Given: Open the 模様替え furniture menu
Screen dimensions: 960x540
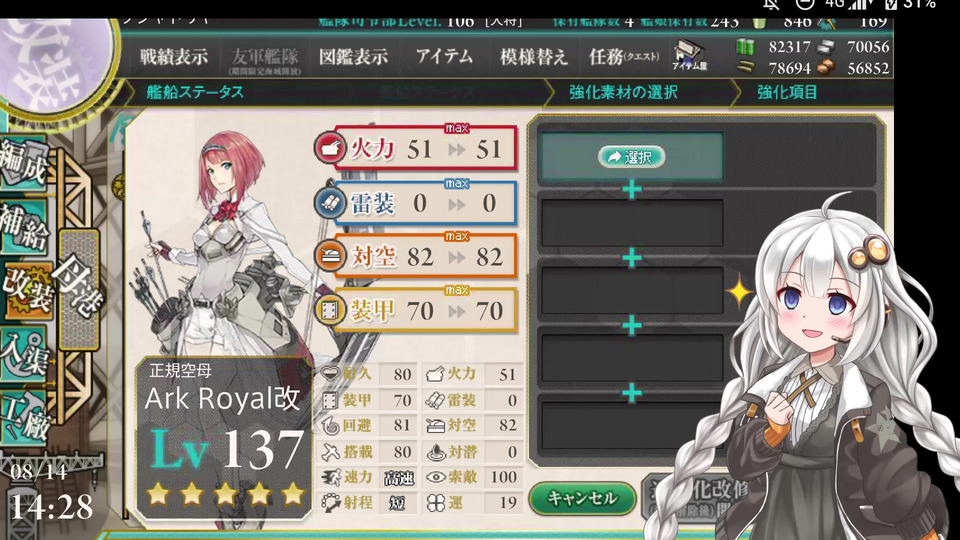Looking at the screenshot, I should click(534, 57).
